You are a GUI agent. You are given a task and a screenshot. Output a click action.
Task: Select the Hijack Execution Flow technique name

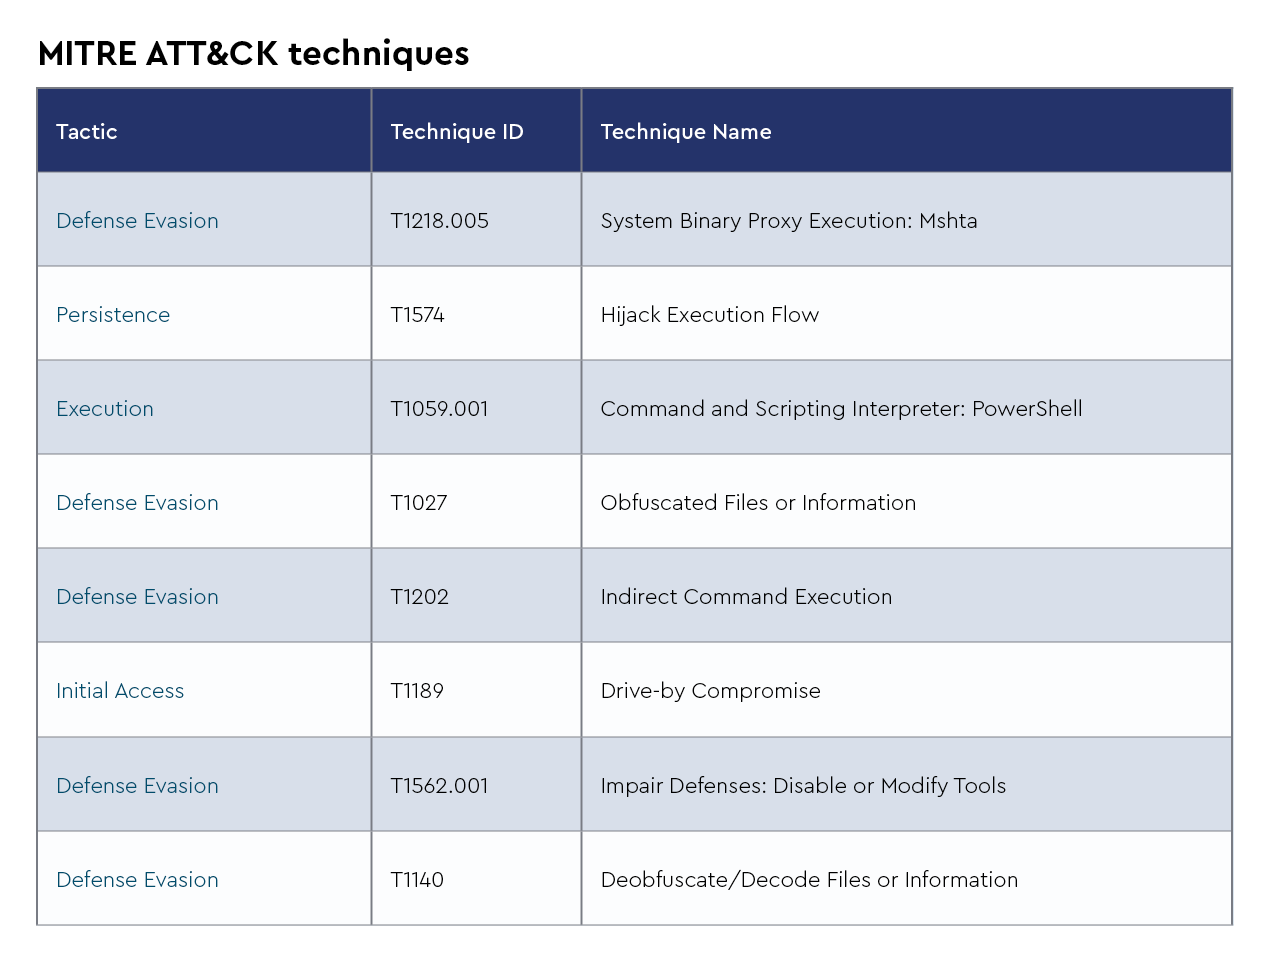(x=710, y=315)
